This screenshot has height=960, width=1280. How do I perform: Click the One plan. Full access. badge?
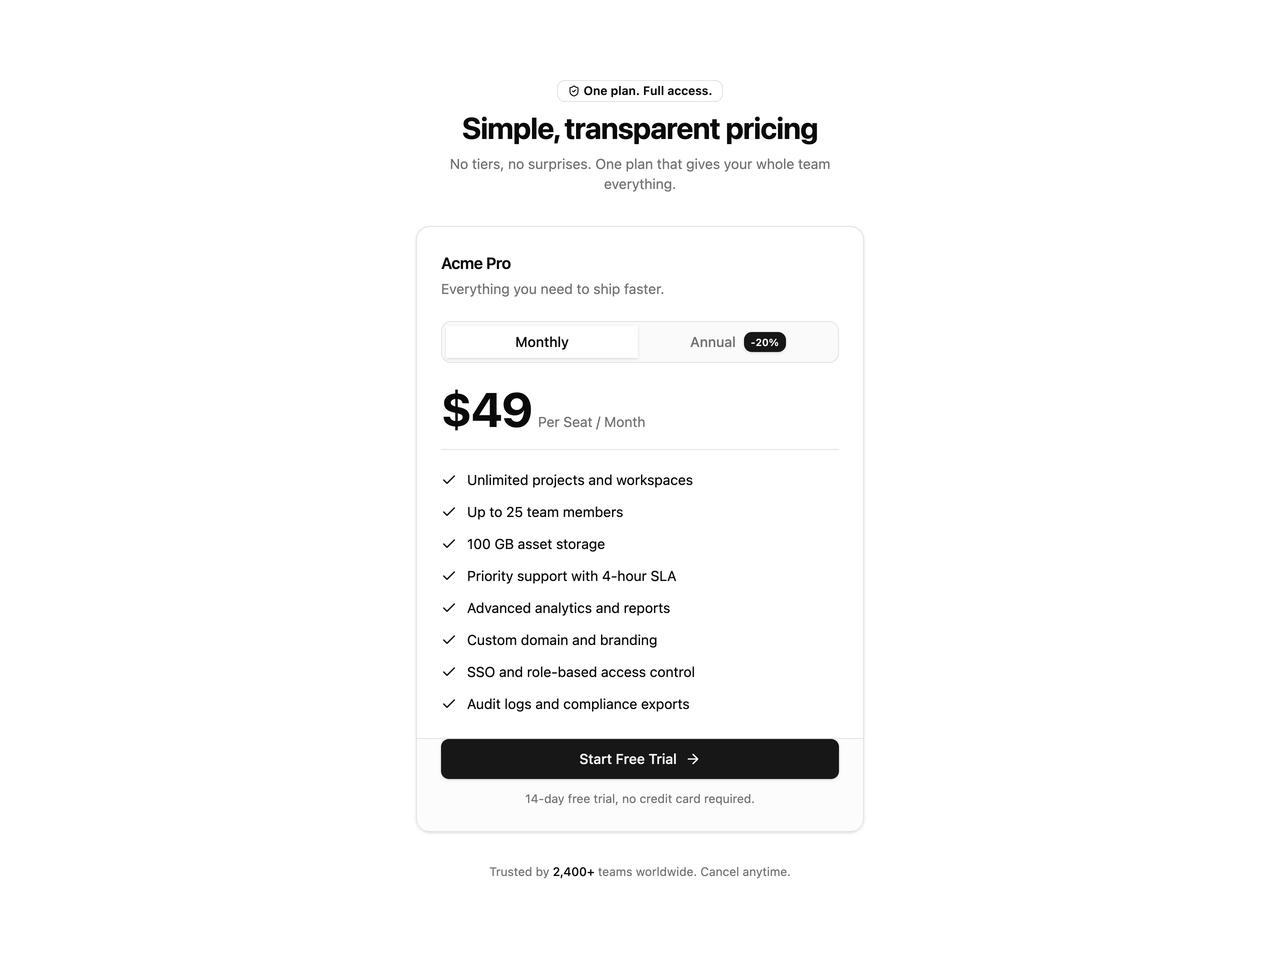pos(640,91)
